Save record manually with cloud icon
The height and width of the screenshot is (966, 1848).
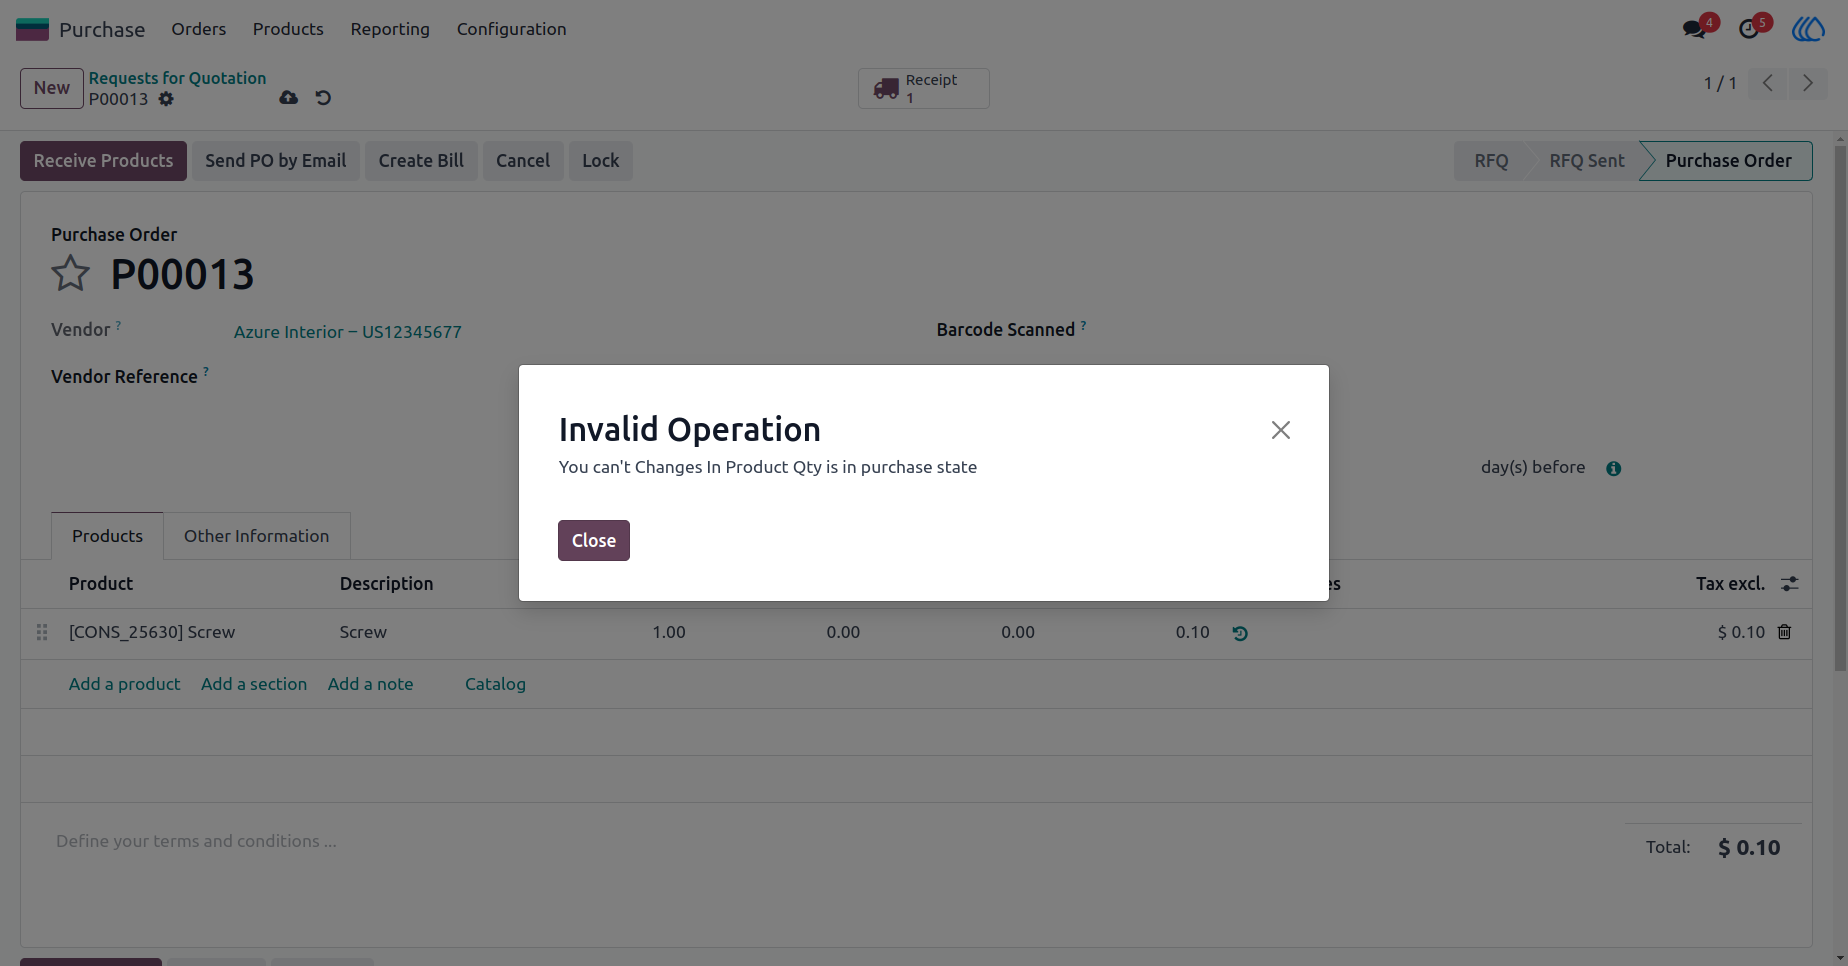coord(288,98)
